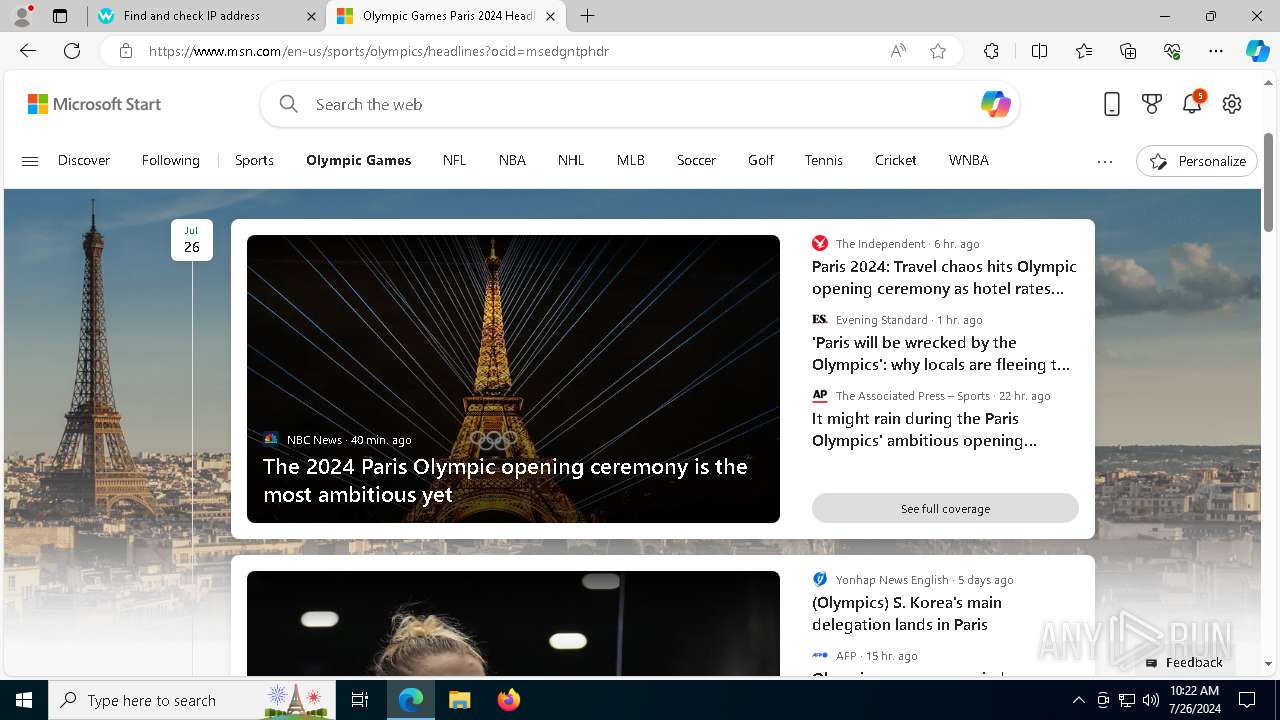Viewport: 1280px width, 720px height.
Task: View site information via the lock icon
Action: [x=126, y=51]
